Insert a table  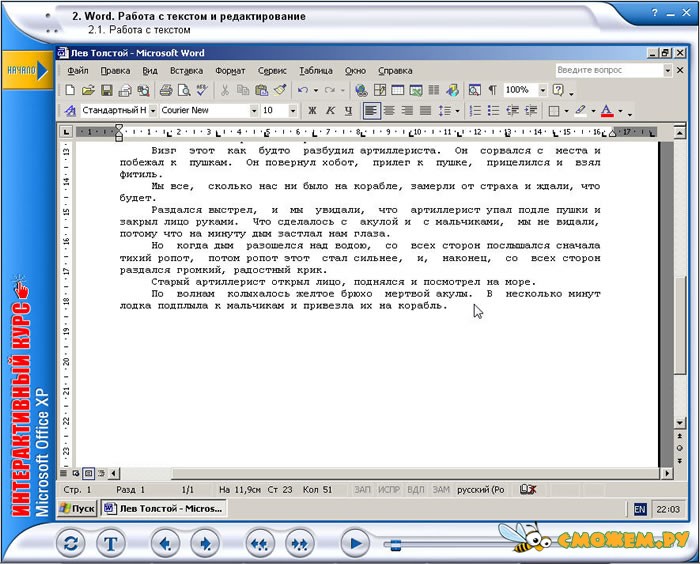tap(397, 90)
